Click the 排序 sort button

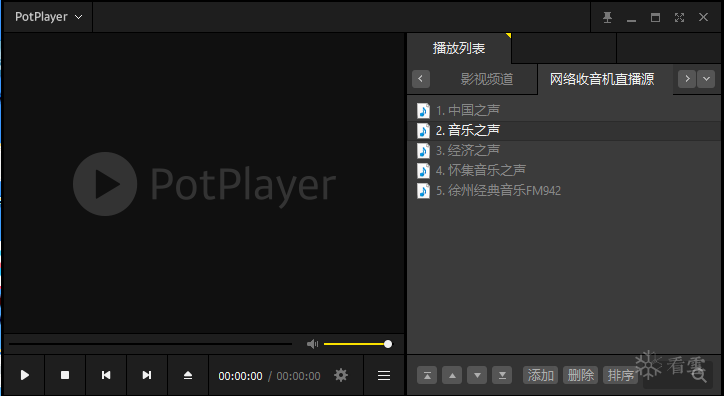621,375
